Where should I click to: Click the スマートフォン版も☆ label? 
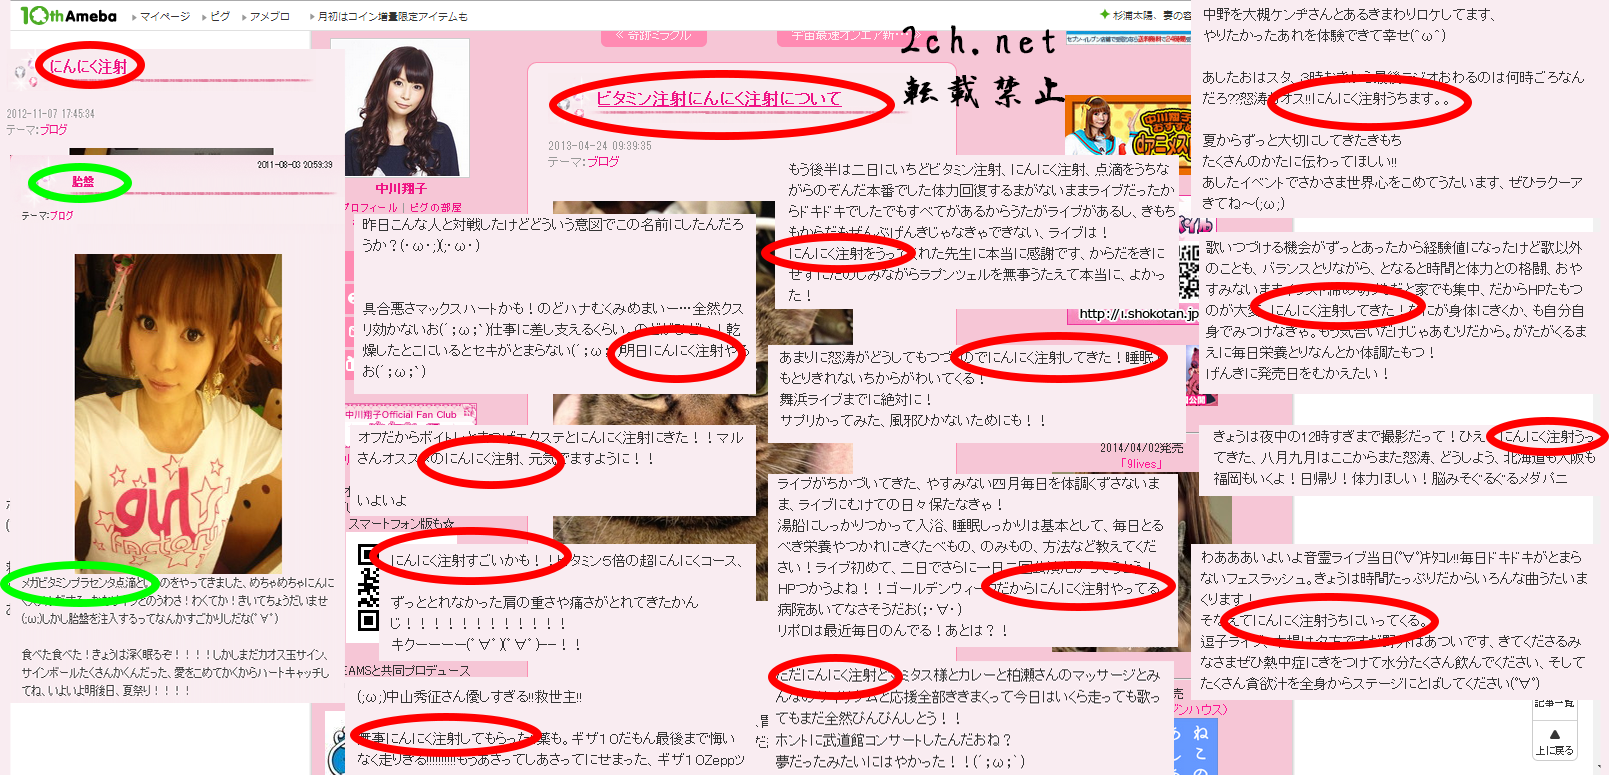(402, 523)
